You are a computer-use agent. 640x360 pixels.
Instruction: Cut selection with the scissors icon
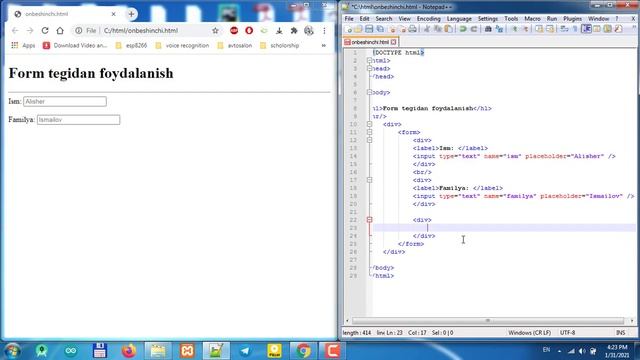point(426,29)
